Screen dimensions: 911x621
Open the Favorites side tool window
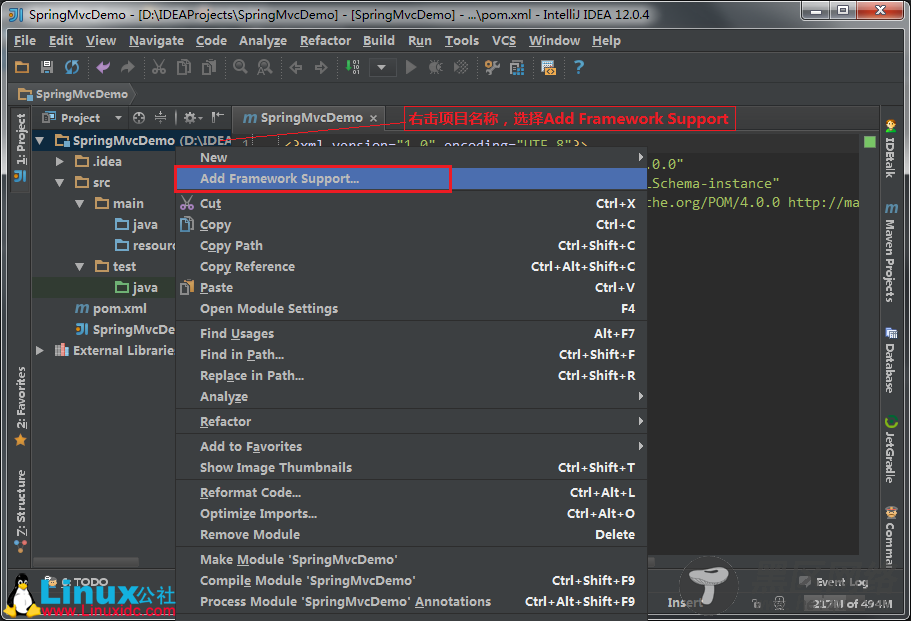[20, 405]
